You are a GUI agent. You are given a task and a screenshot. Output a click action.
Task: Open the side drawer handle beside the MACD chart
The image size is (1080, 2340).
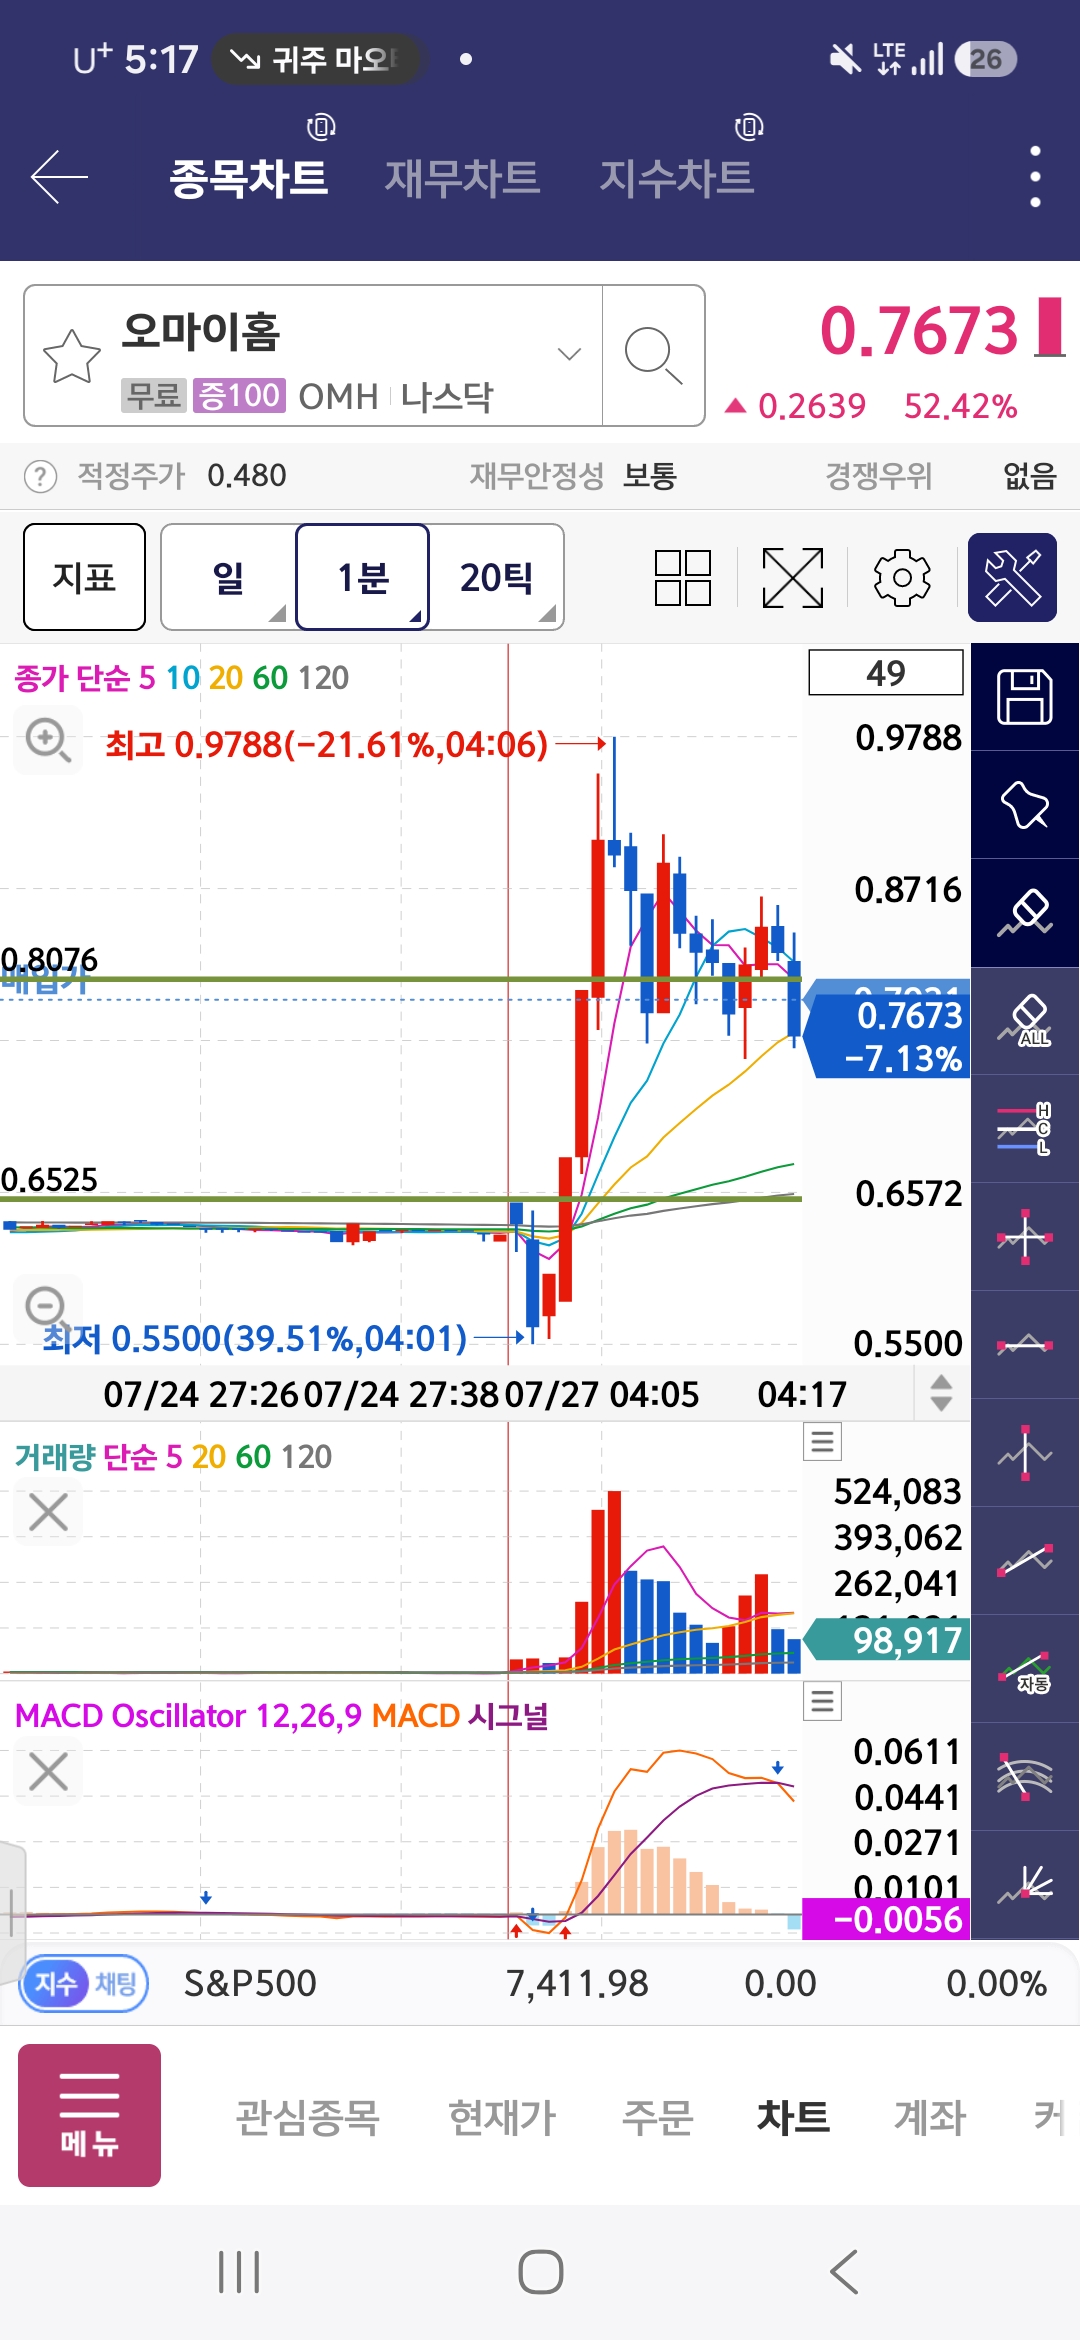[x=12, y=1911]
